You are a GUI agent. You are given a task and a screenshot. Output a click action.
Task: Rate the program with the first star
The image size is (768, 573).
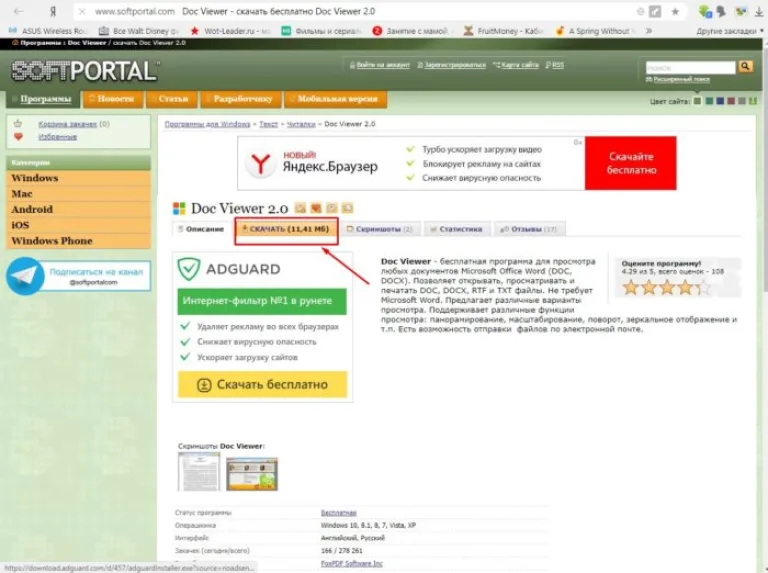pos(631,287)
